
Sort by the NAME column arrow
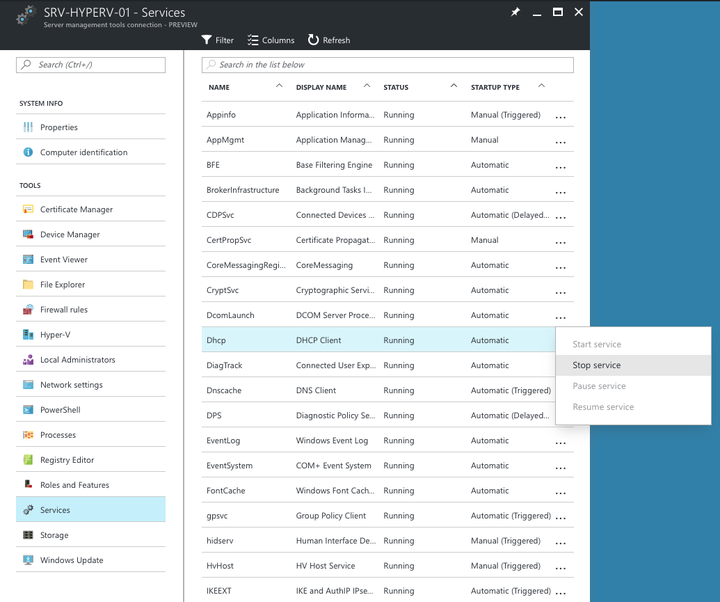pos(279,86)
